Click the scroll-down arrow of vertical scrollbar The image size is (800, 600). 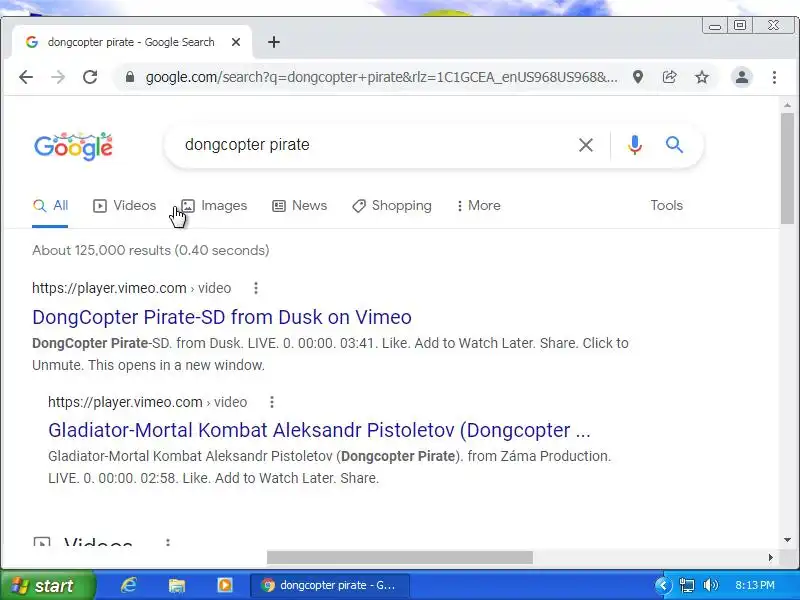(x=787, y=540)
